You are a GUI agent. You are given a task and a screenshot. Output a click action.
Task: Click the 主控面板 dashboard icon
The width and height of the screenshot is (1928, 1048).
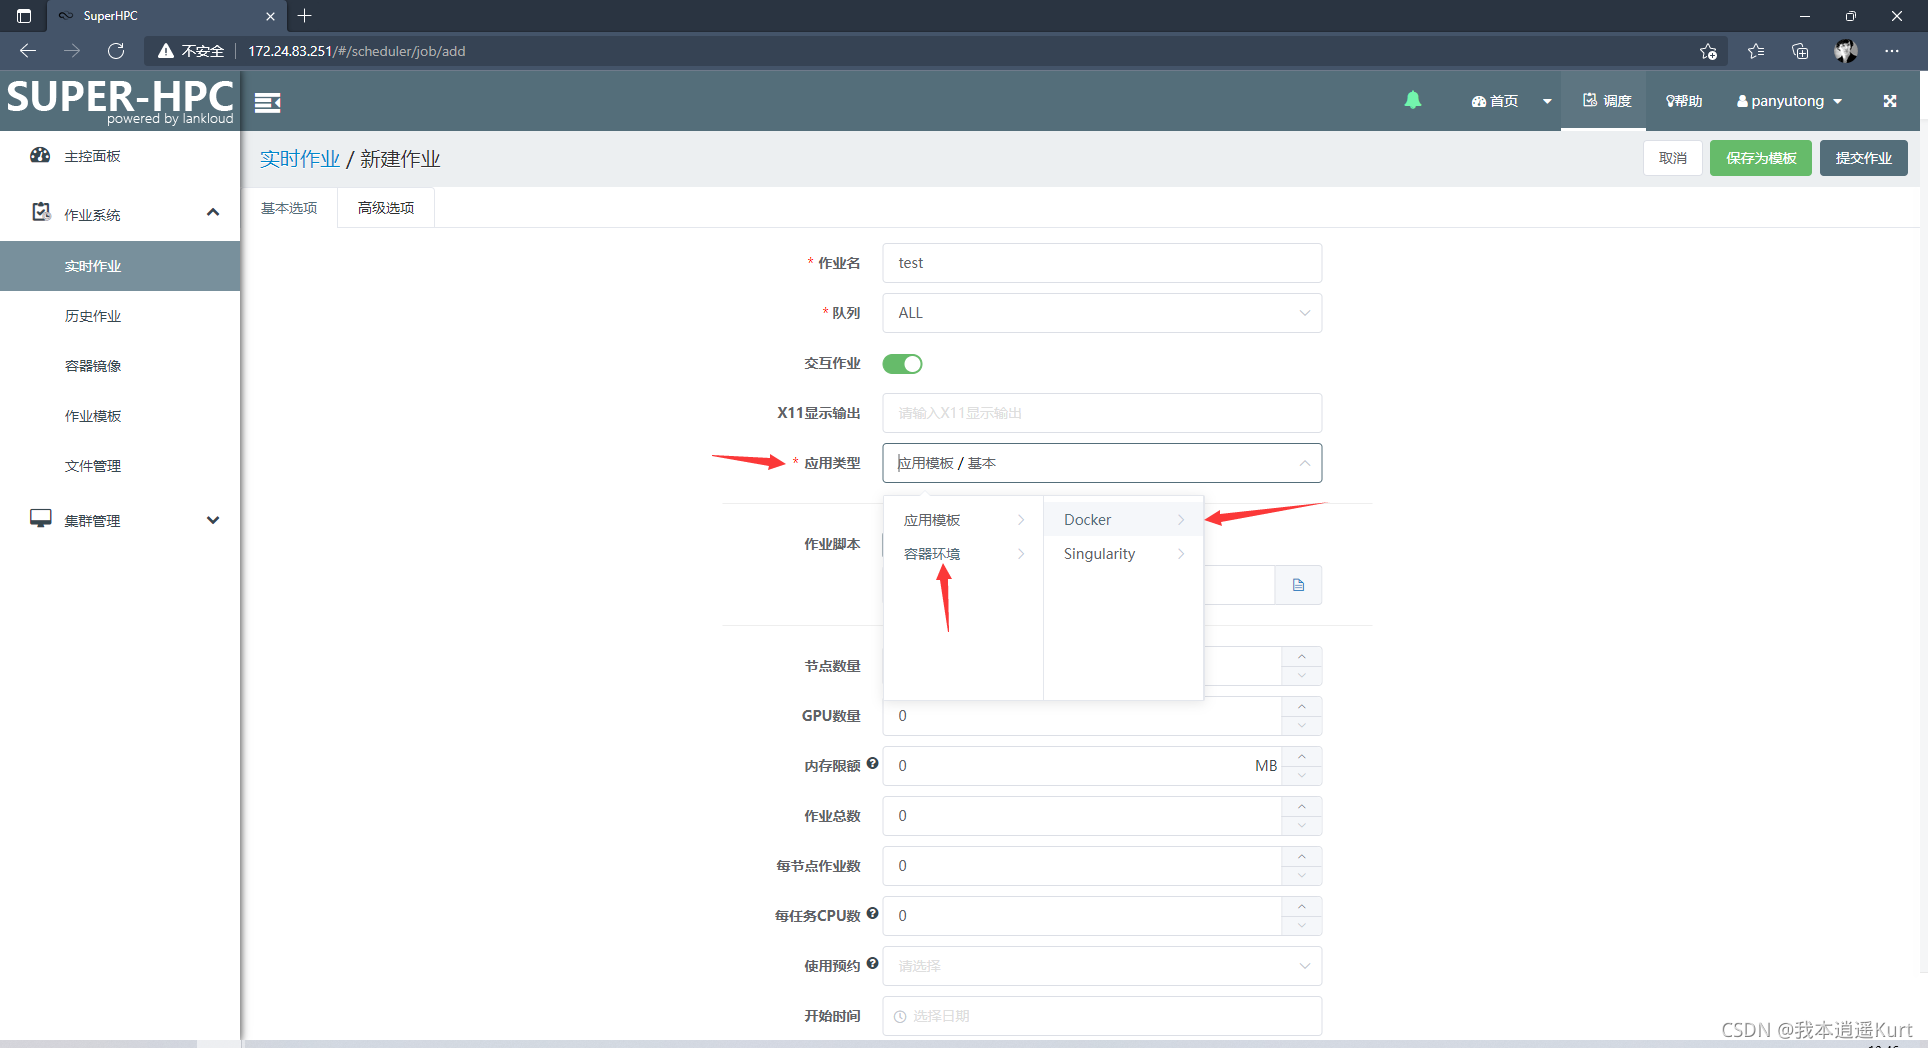[x=40, y=155]
